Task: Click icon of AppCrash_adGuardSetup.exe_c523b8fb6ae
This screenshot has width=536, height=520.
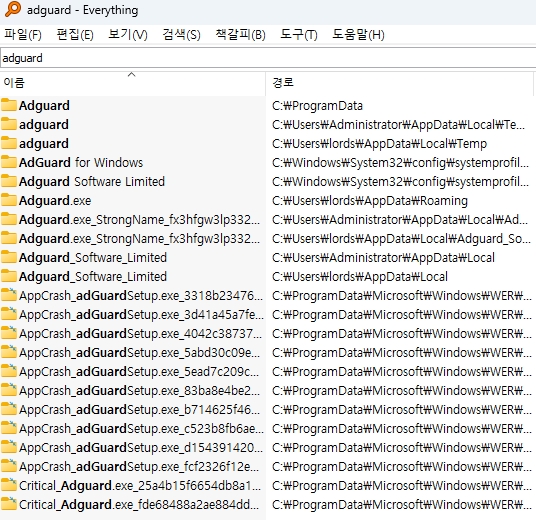Action: [x=9, y=428]
